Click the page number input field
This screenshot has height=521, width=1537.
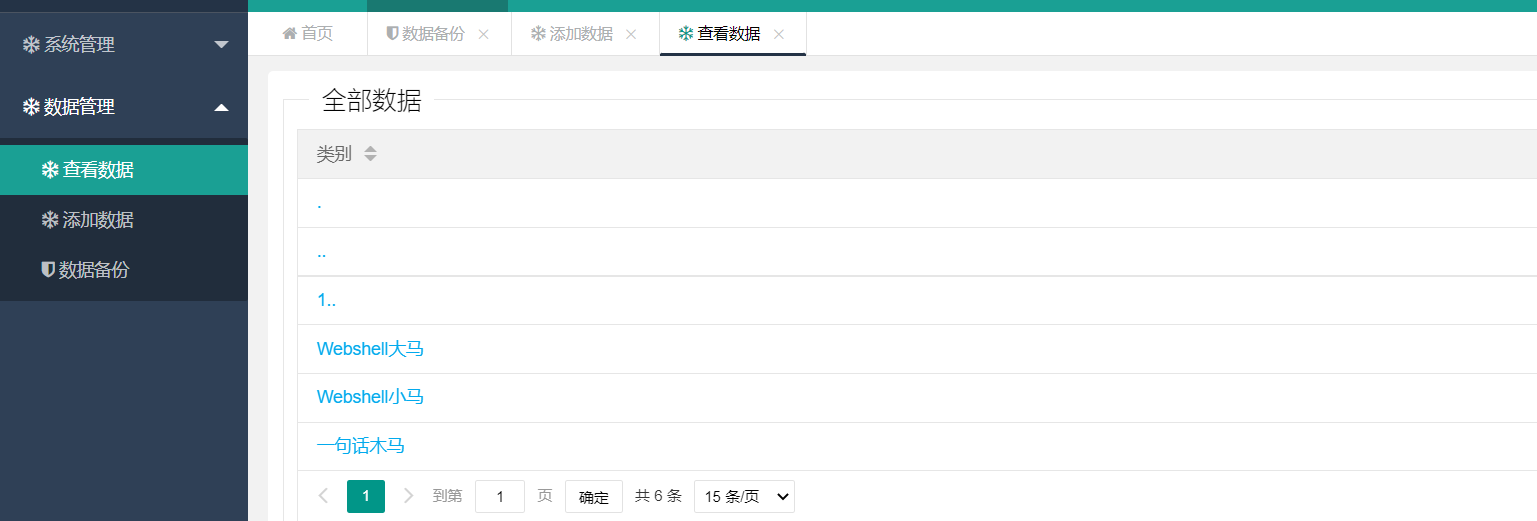point(499,497)
